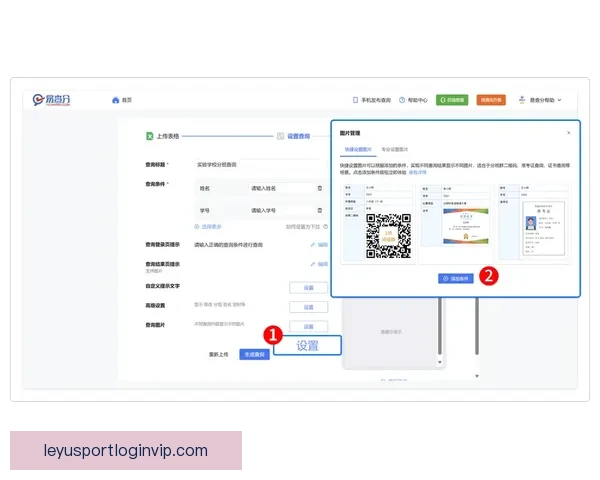Click the 帮助中心 question mark icon
The width and height of the screenshot is (600, 480).
(x=402, y=100)
